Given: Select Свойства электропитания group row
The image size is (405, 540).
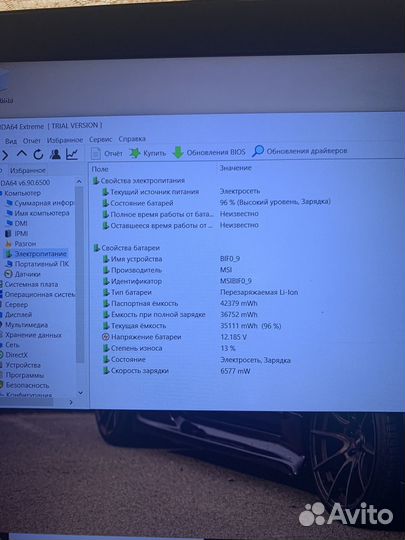Looking at the screenshot, I should coord(139,180).
